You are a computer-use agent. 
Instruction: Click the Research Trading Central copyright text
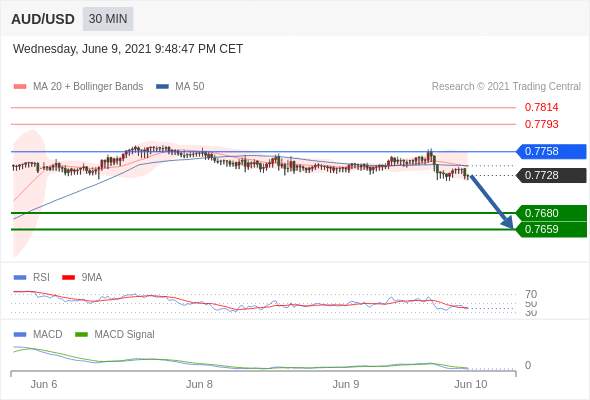(x=506, y=87)
